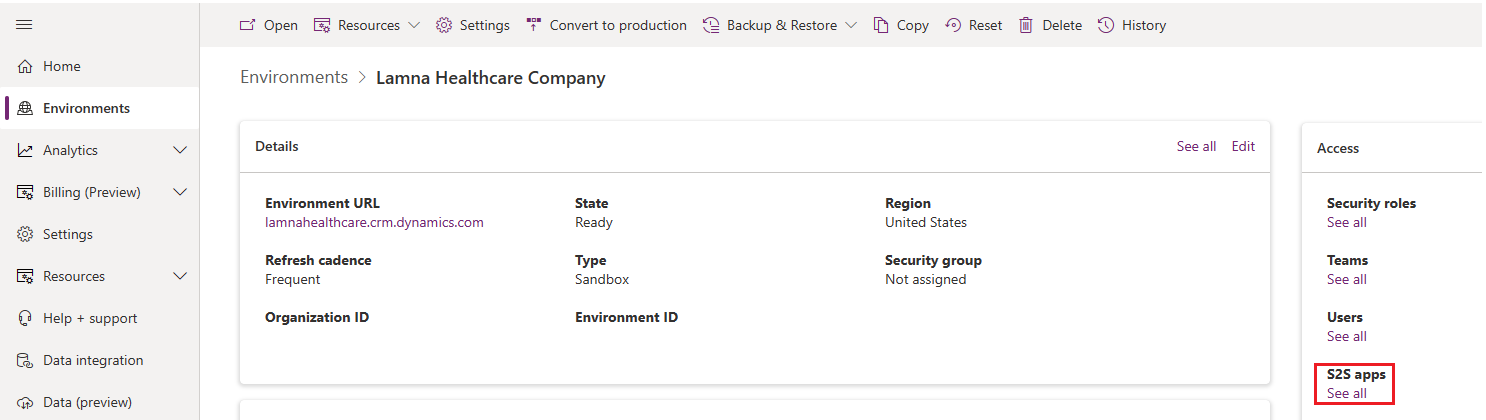This screenshot has width=1486, height=420.
Task: Click the Convert to production icon
Action: (534, 25)
